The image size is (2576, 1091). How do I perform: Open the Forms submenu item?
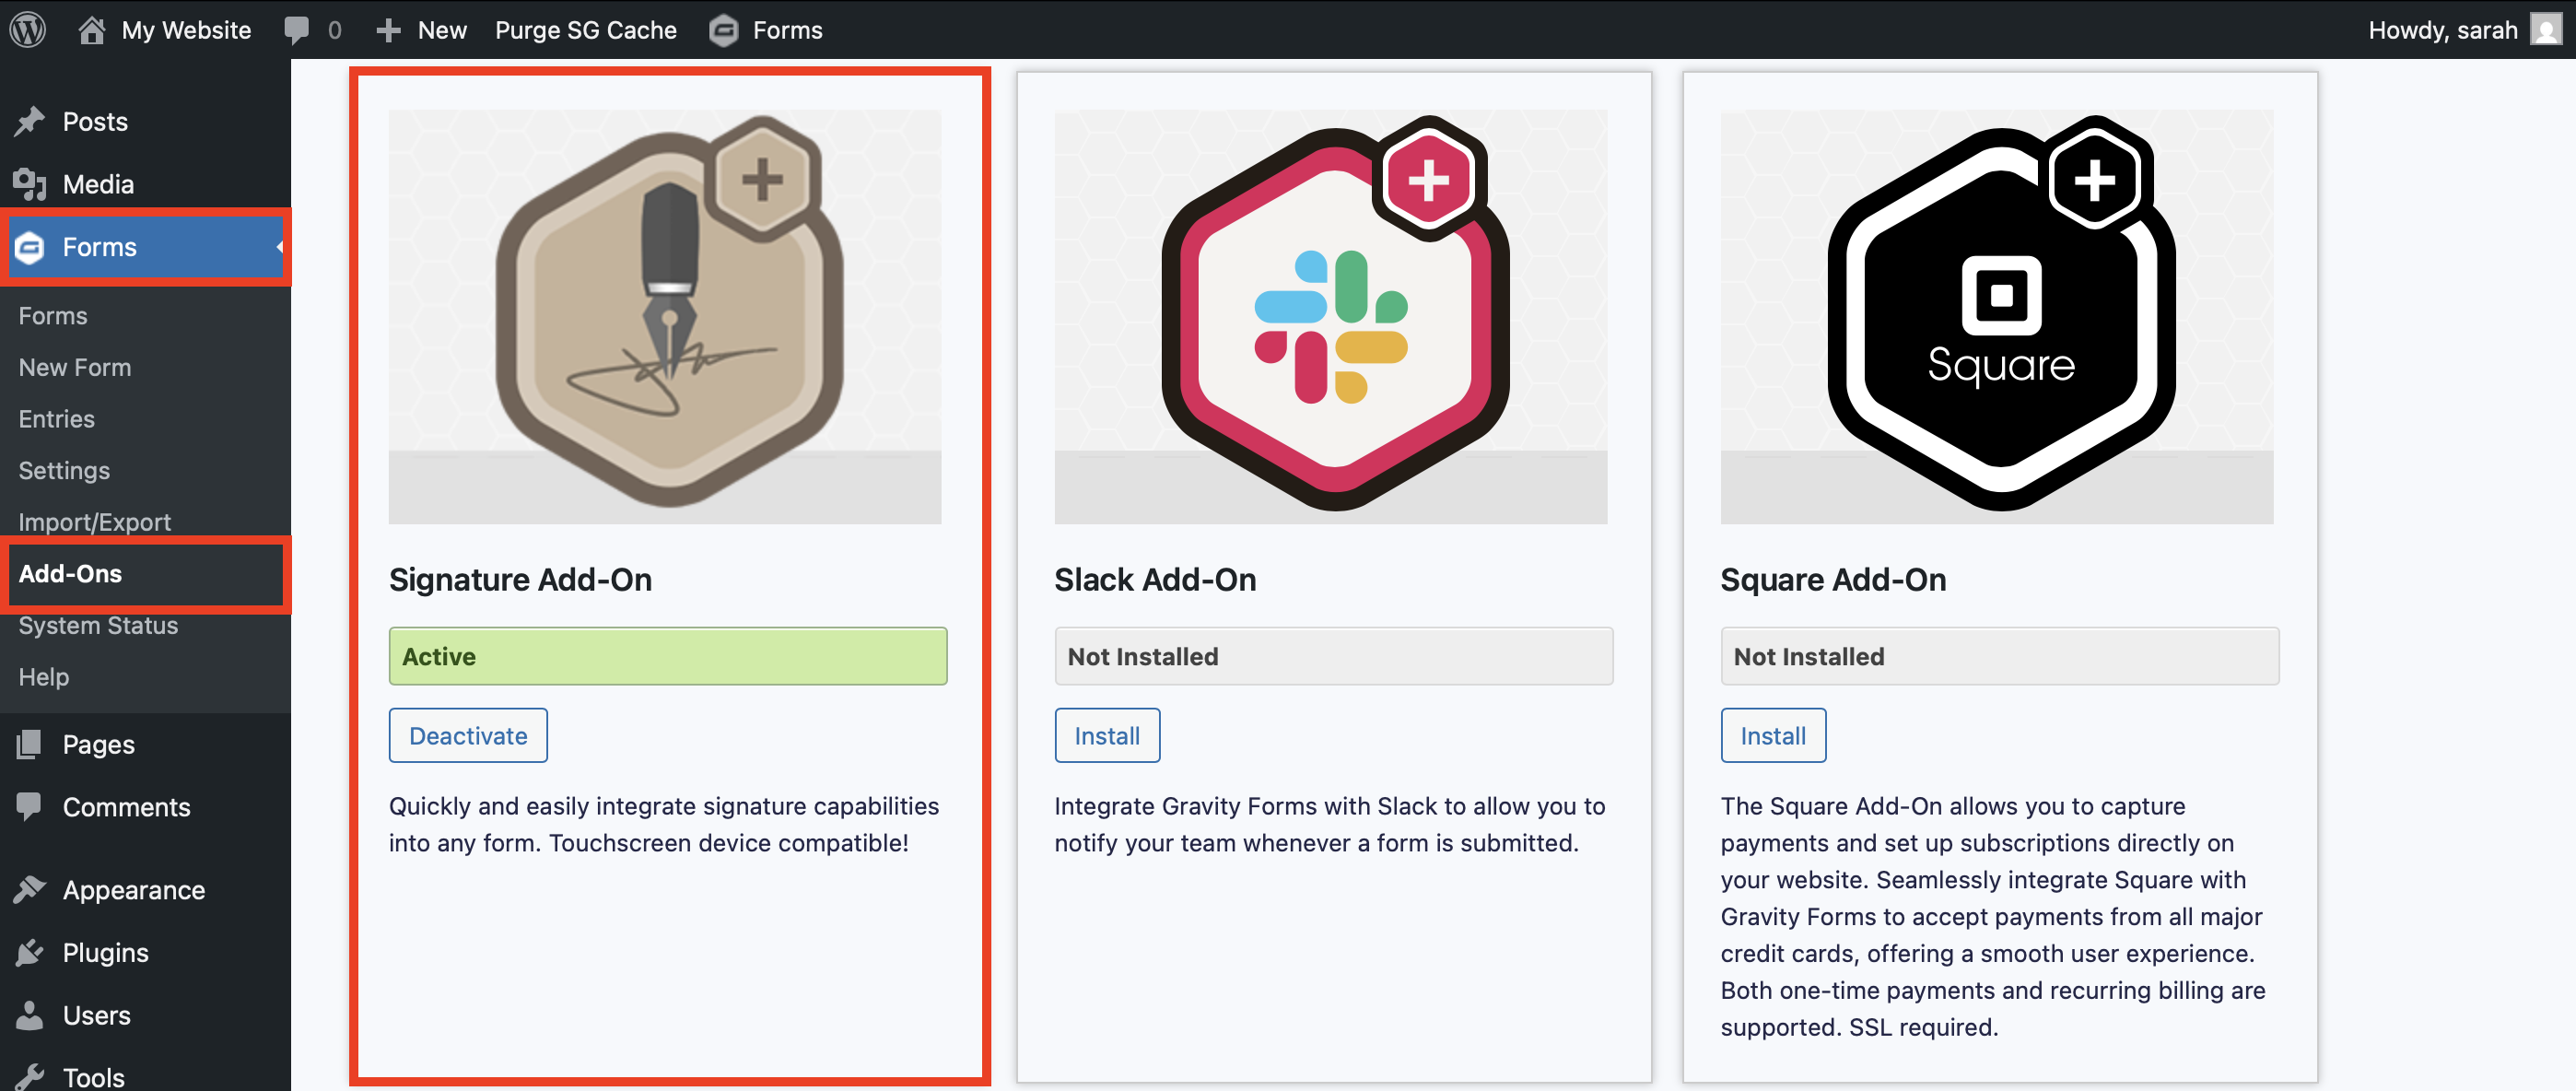click(x=53, y=315)
